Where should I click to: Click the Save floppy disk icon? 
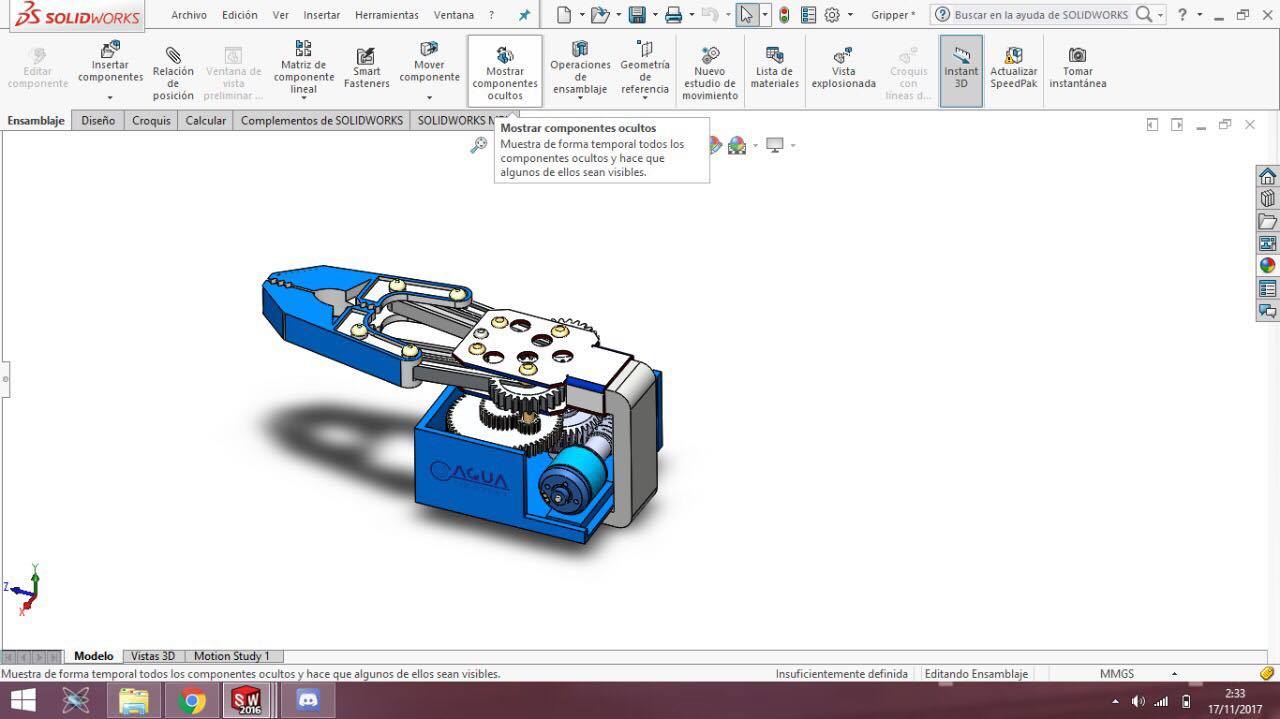(x=636, y=15)
